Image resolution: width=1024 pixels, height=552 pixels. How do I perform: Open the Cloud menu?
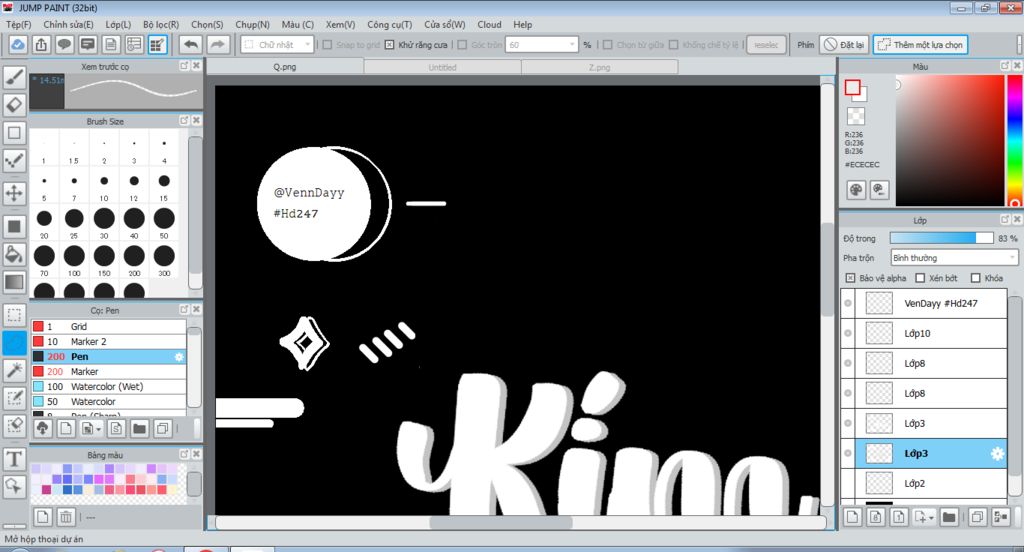489,24
